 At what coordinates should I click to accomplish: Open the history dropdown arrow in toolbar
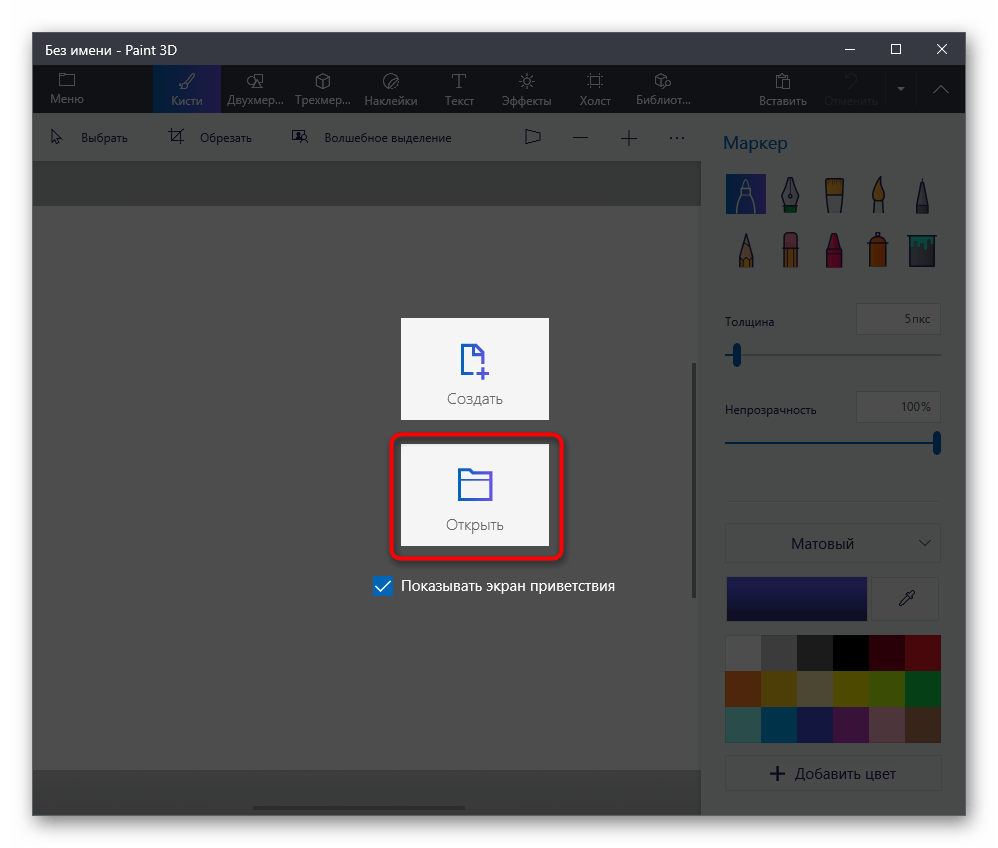tap(900, 89)
